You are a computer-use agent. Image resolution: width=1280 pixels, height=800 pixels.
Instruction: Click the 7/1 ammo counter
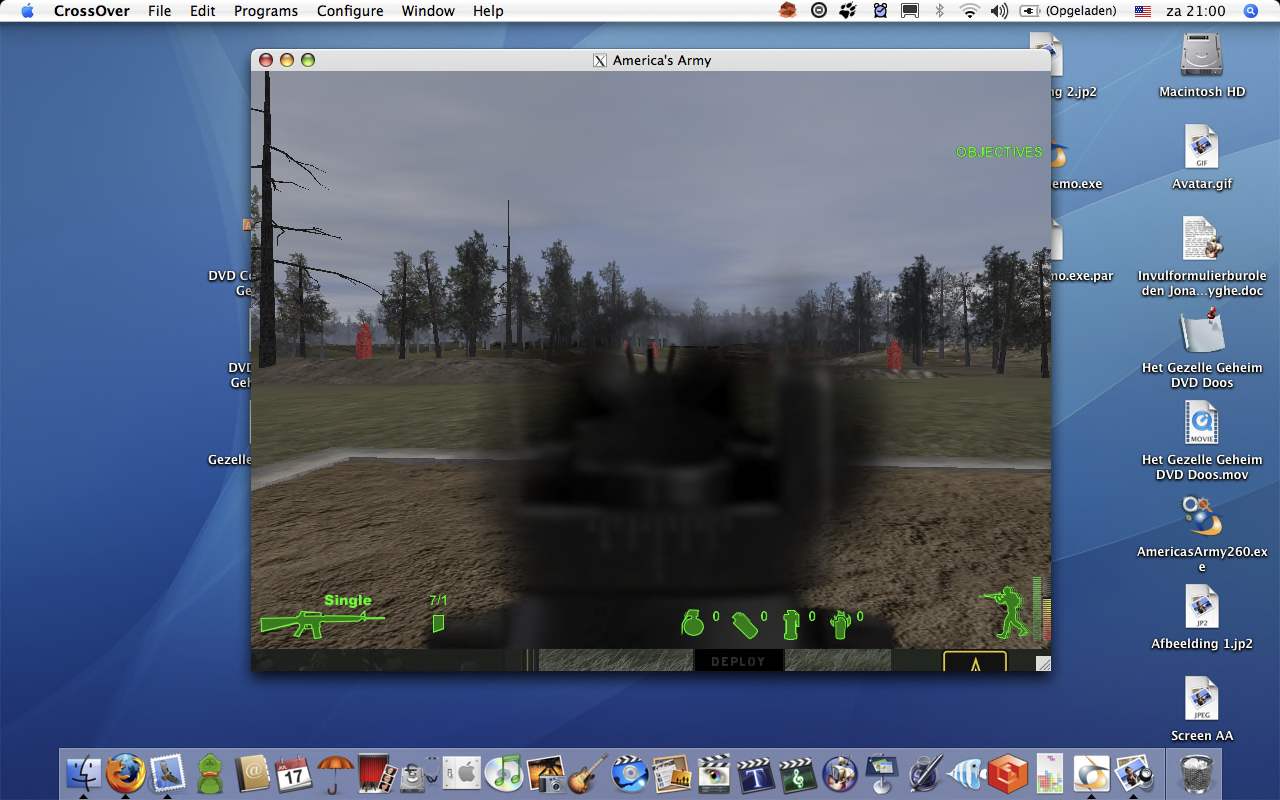click(x=438, y=600)
